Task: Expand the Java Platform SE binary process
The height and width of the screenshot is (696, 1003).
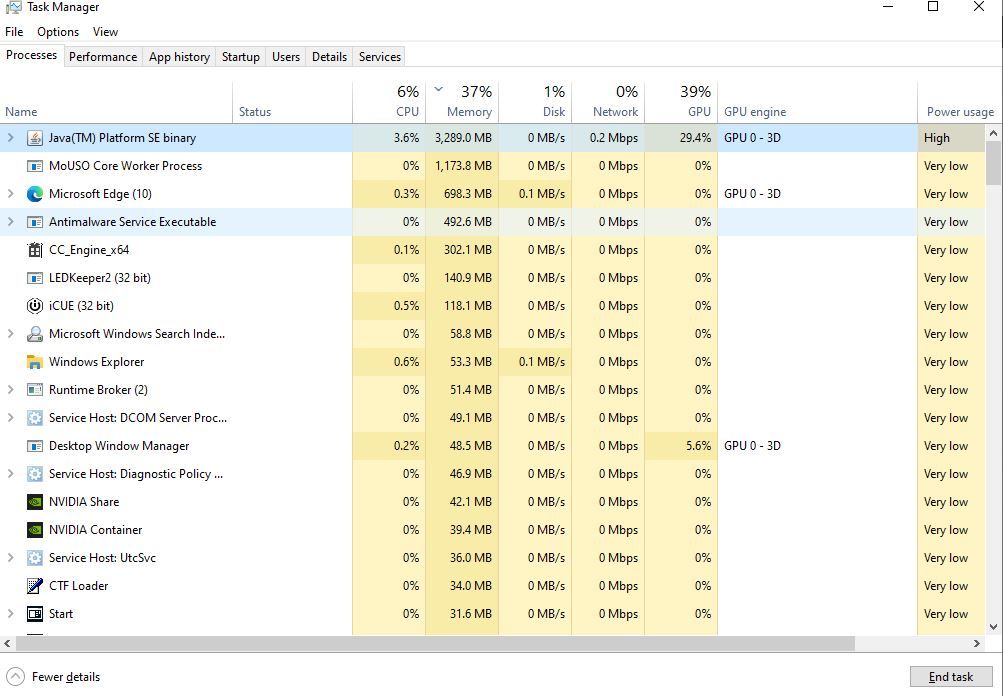Action: (10, 138)
